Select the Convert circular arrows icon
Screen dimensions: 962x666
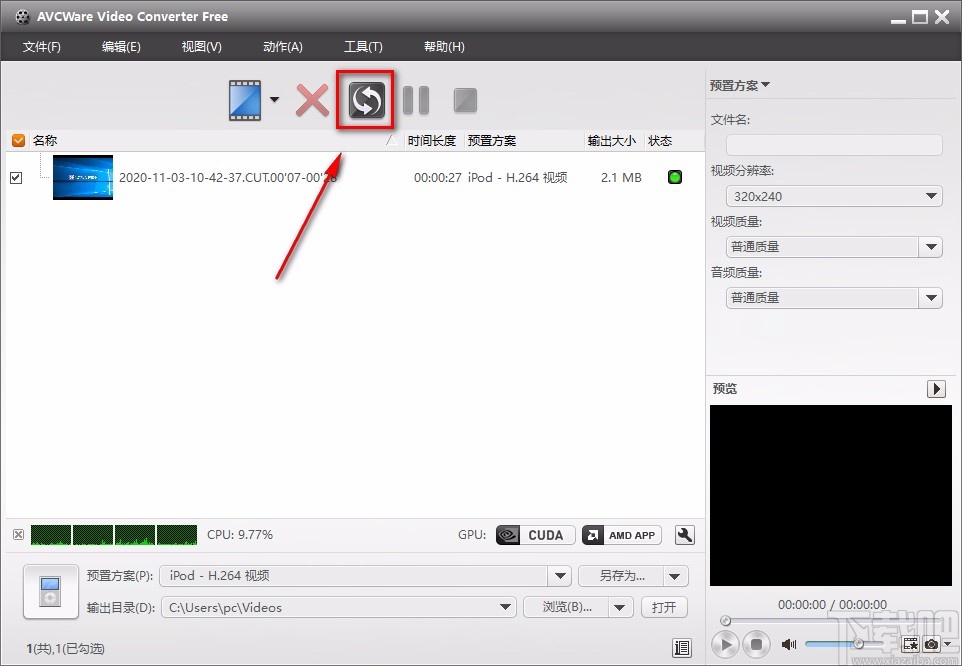[x=365, y=100]
